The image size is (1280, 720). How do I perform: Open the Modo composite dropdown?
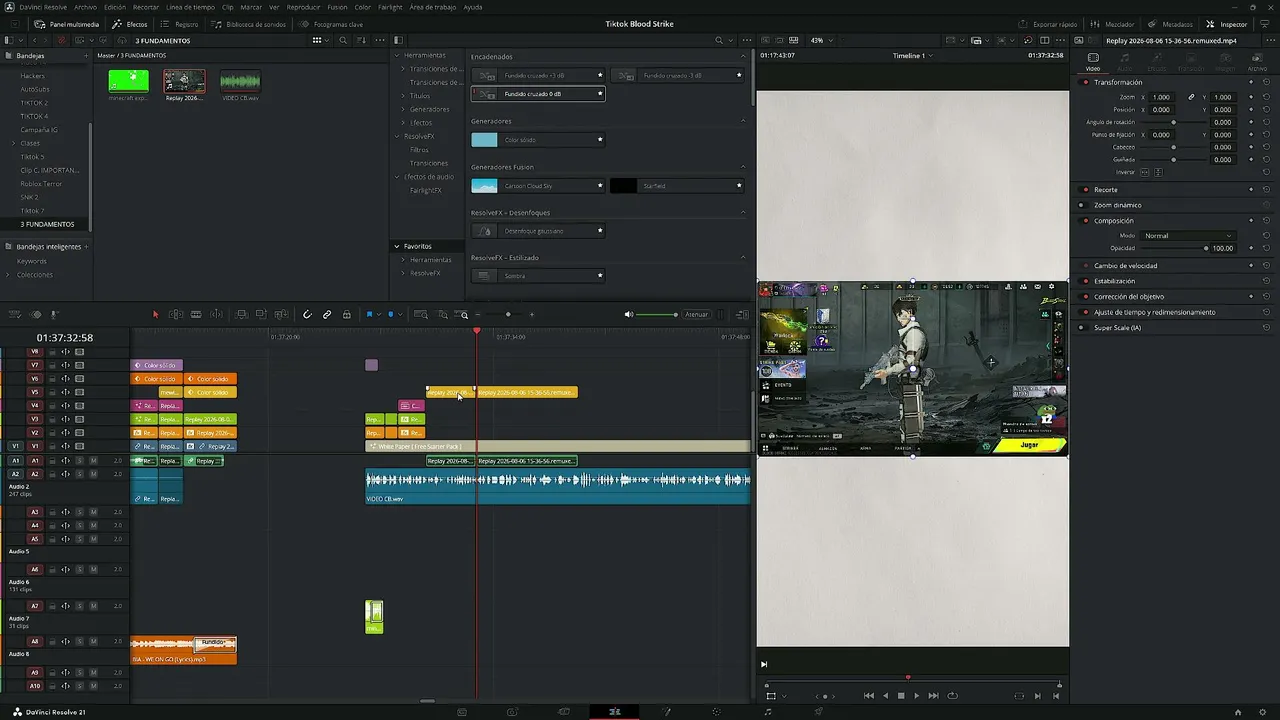[x=1188, y=236]
